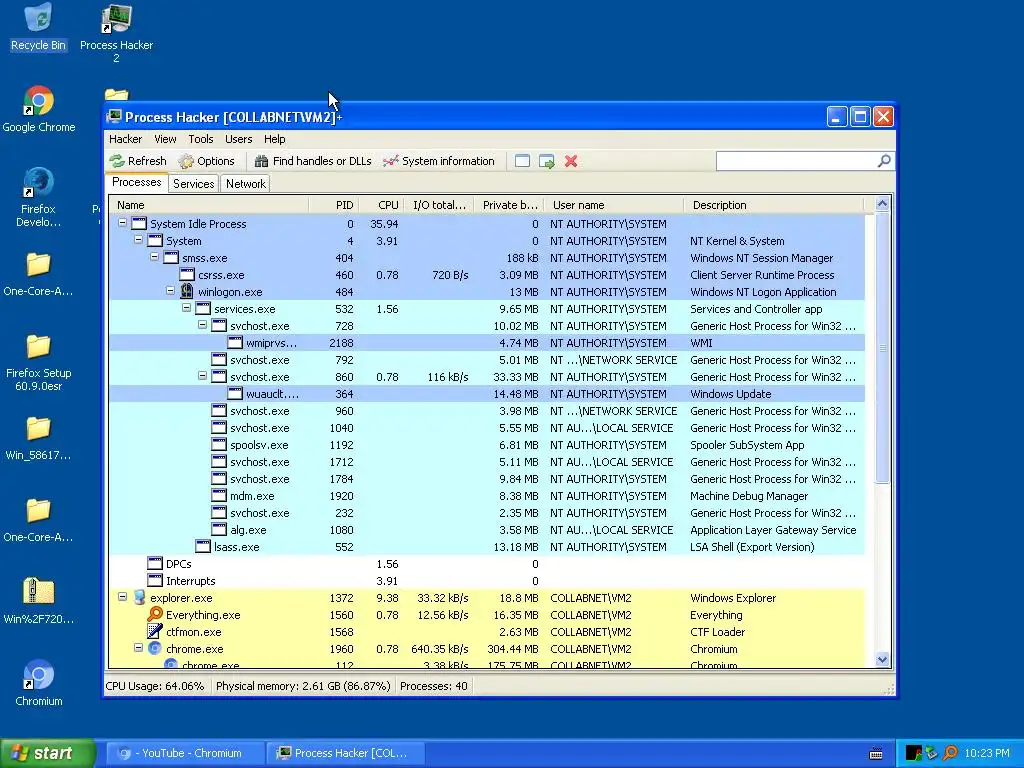Screen dimensions: 1024x768
Task: Sort by the Description column header
Action: [773, 205]
